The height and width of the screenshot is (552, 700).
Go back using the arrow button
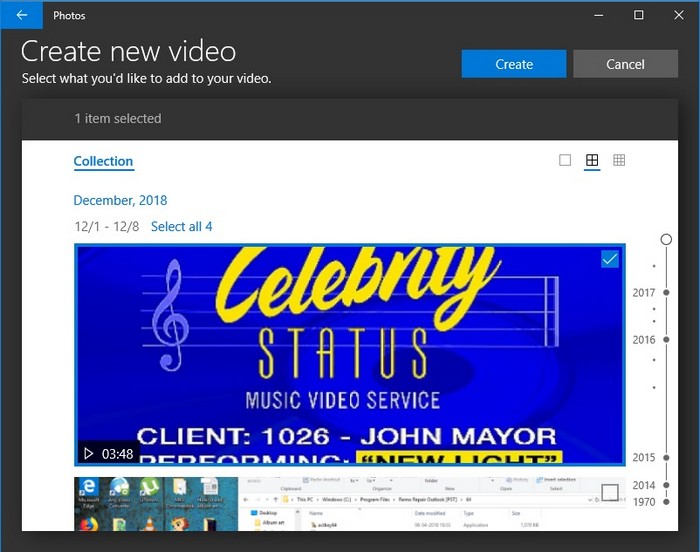click(x=21, y=15)
